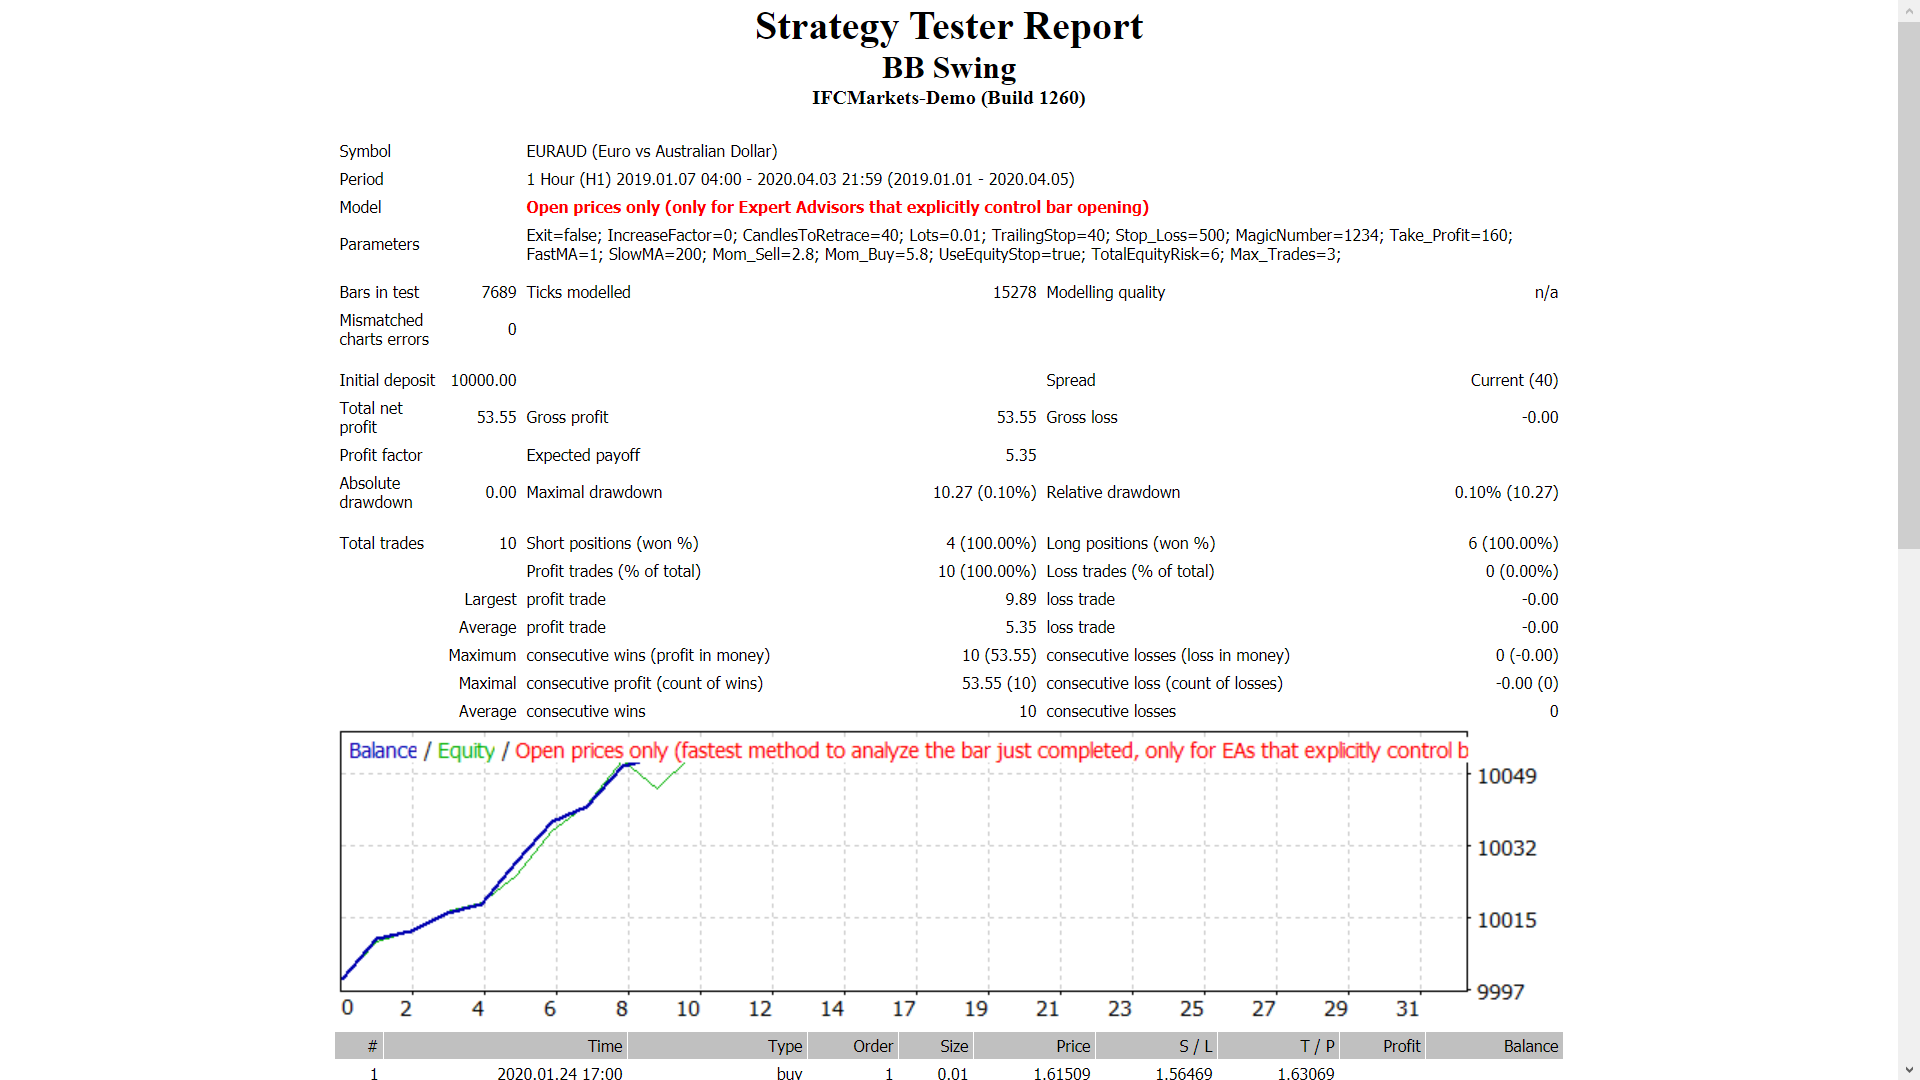
Task: Select the first trade row dated 2020.01.24
Action: (x=560, y=1074)
